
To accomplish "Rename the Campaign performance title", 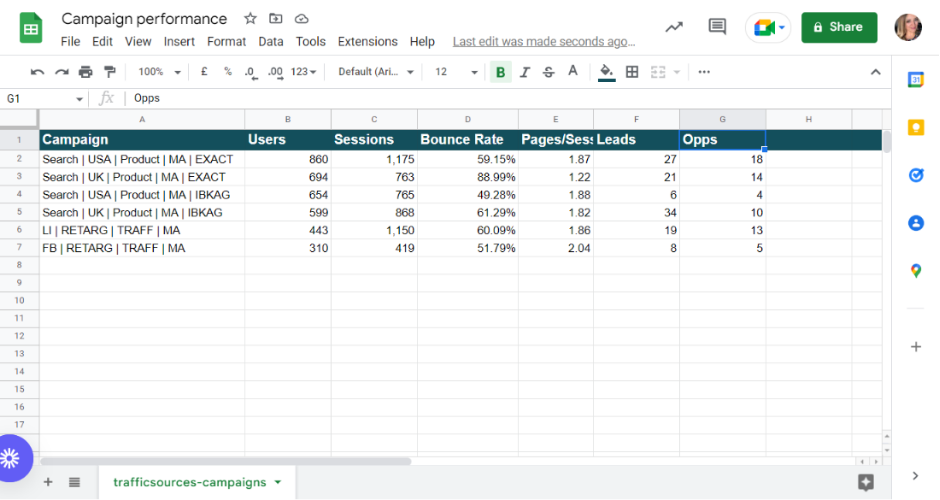I will (144, 19).
